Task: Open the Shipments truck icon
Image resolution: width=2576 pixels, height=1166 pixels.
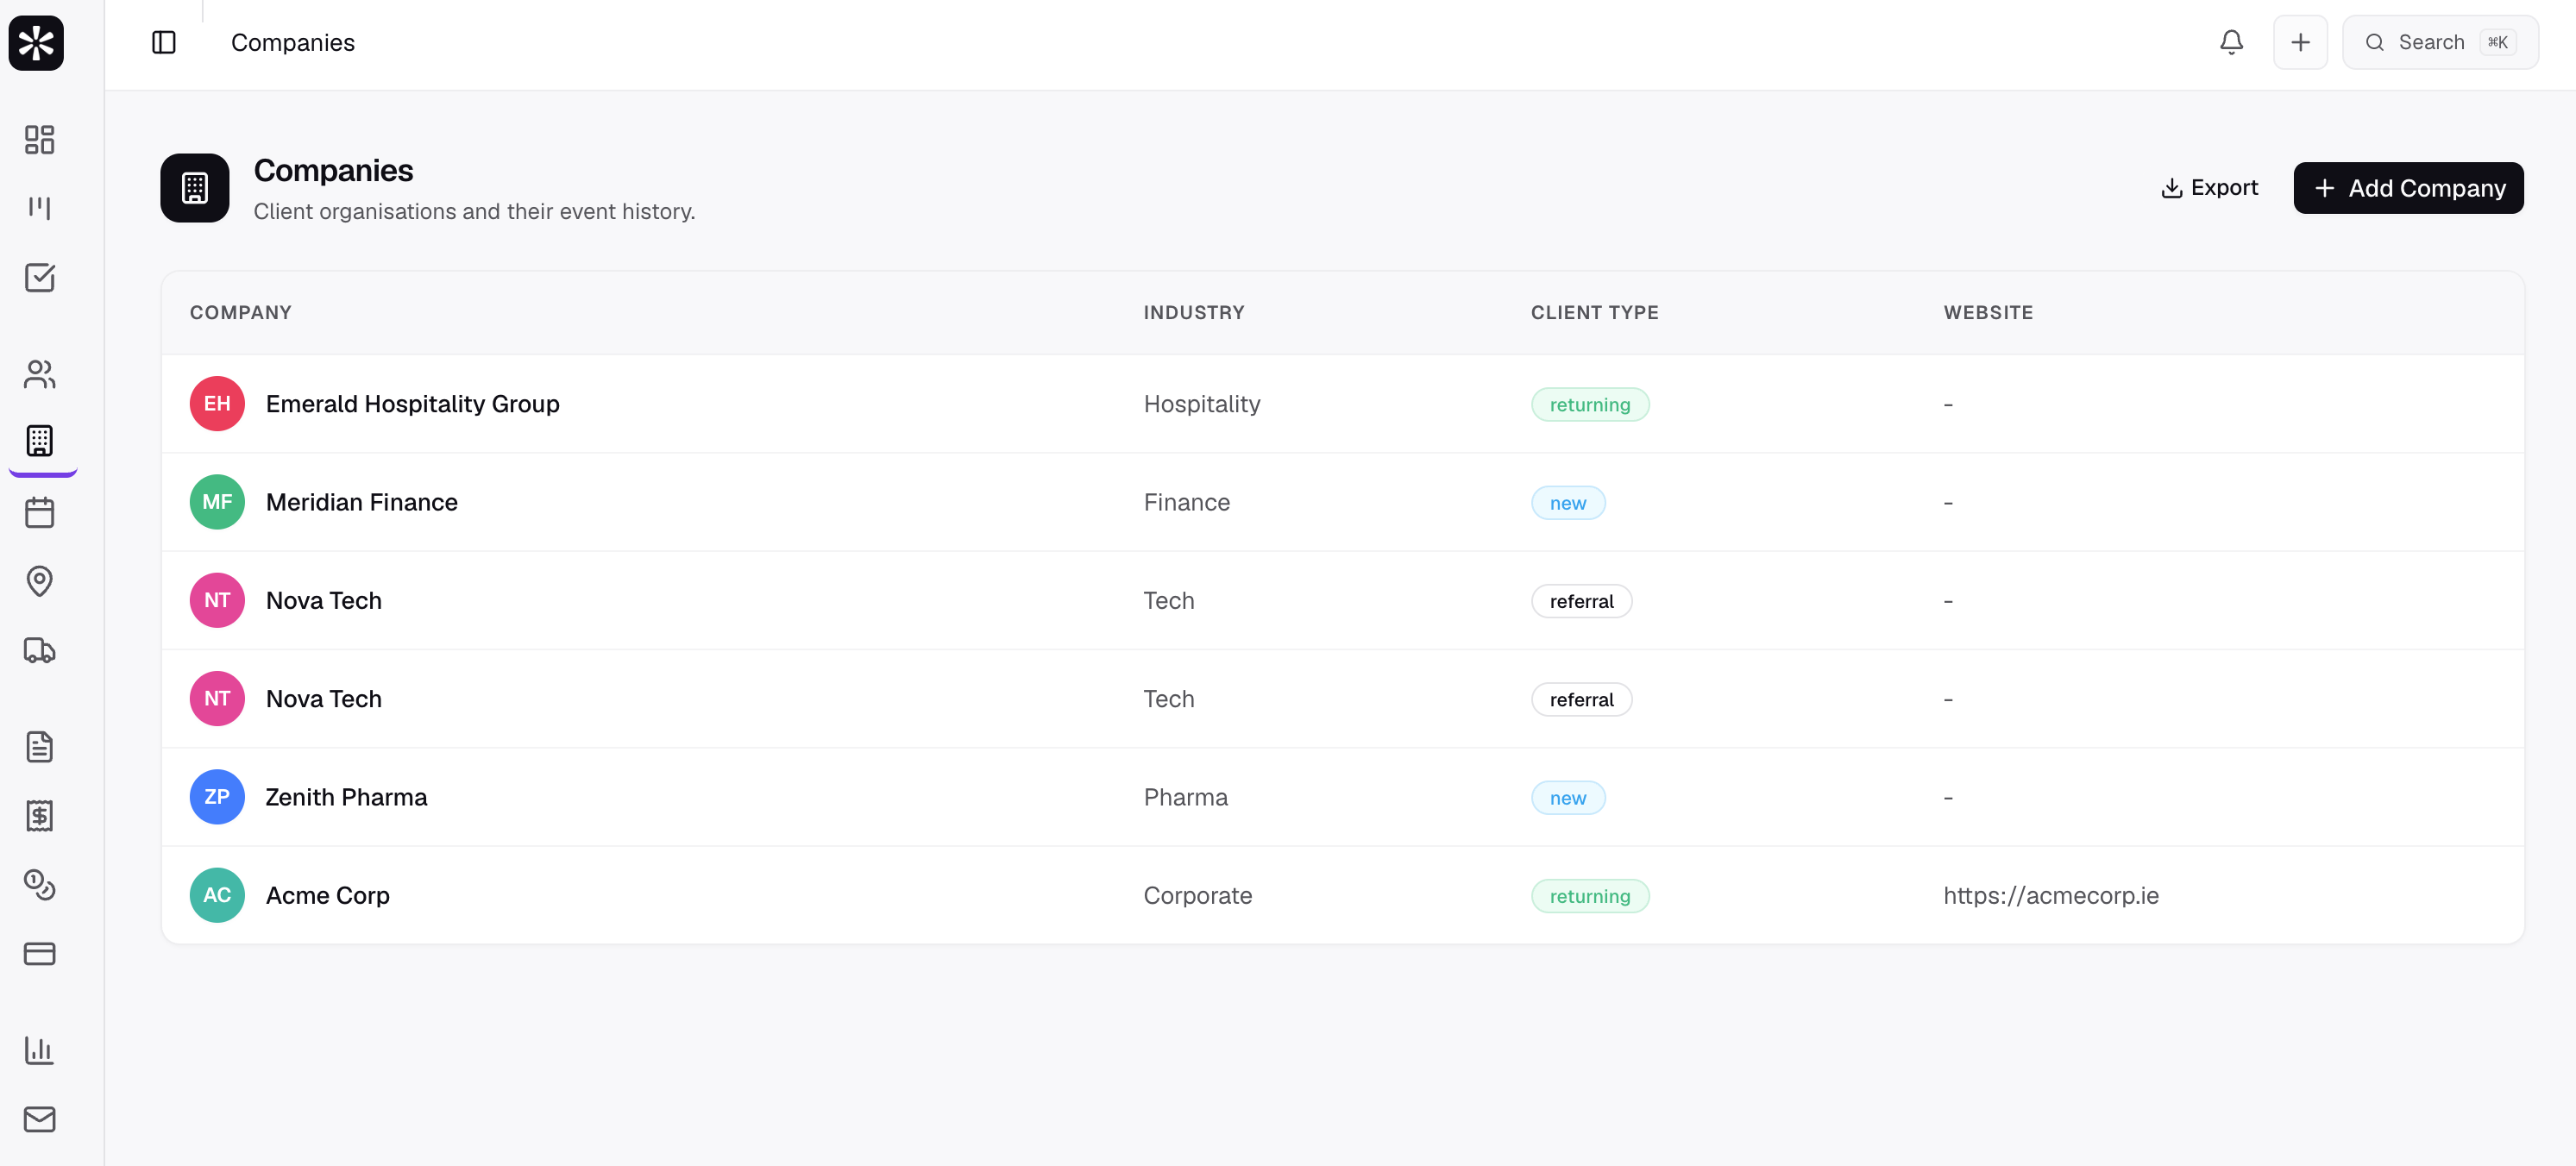Action: click(39, 650)
